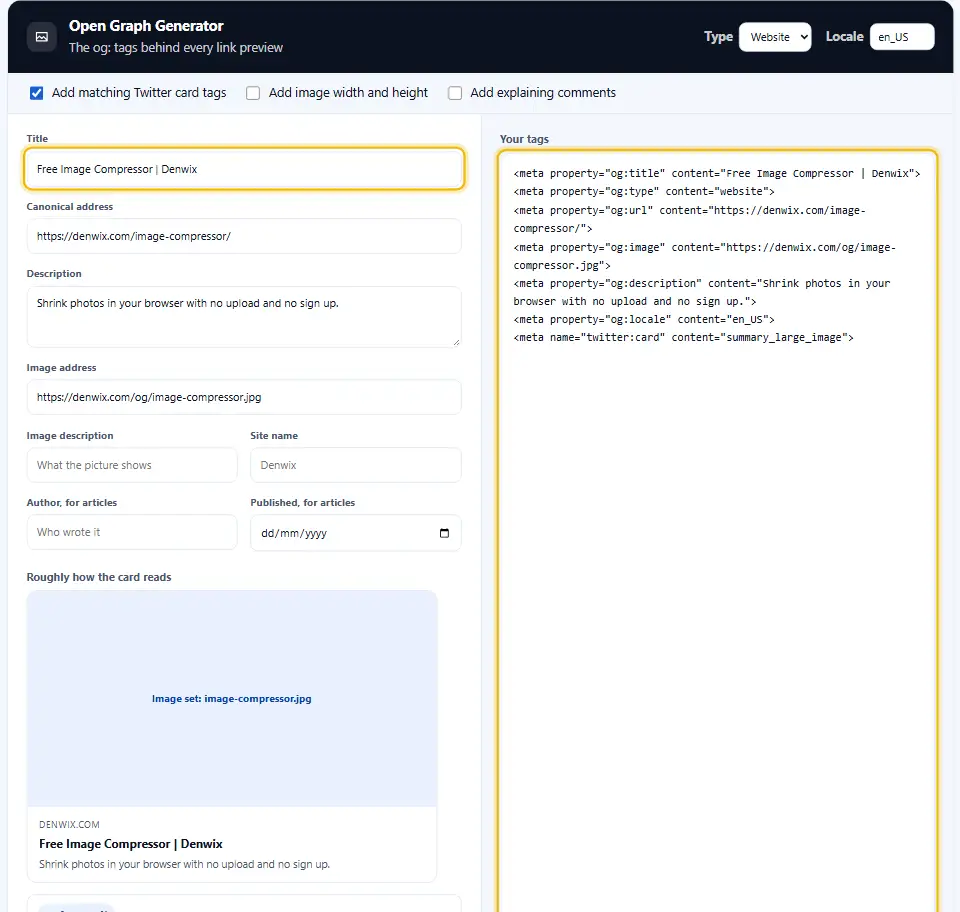Enable Add explaining comments checkbox
This screenshot has height=912, width=960.
click(455, 93)
